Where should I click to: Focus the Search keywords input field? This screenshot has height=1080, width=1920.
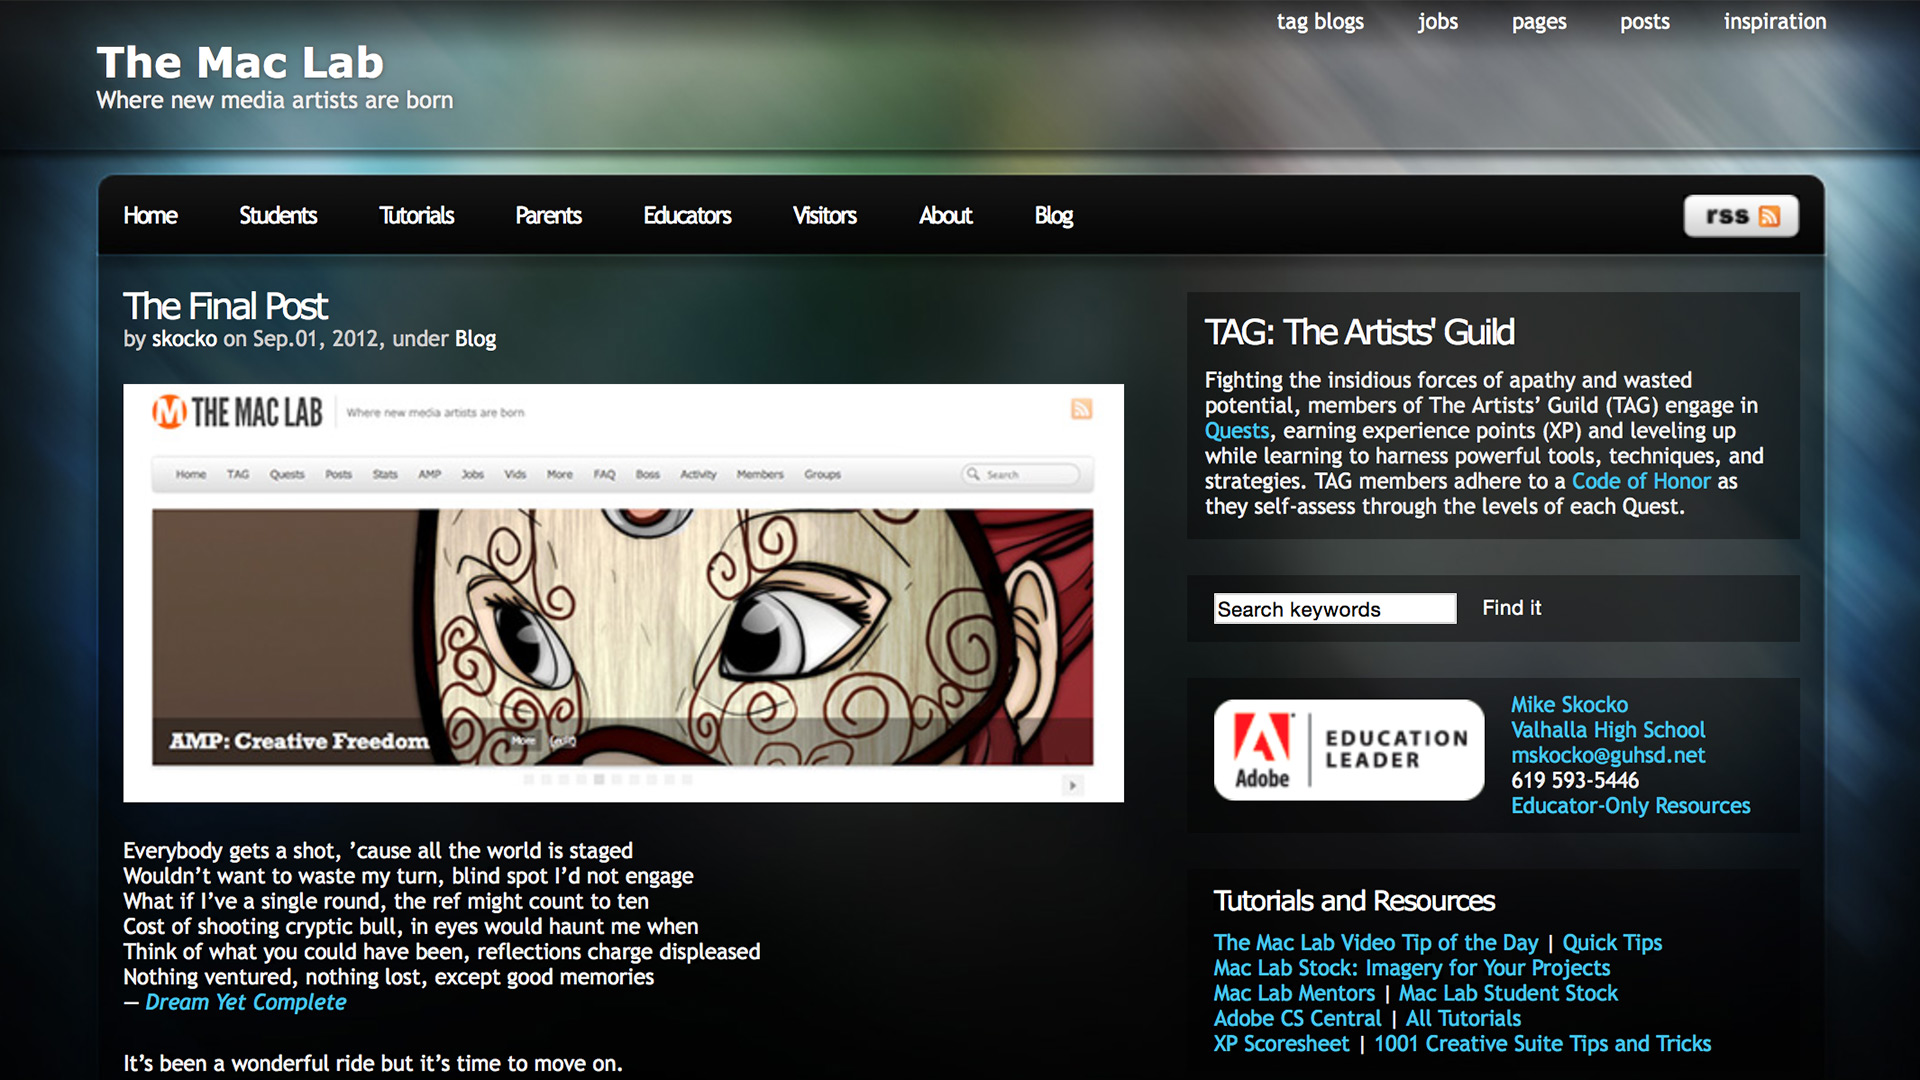pyautogui.click(x=1334, y=609)
